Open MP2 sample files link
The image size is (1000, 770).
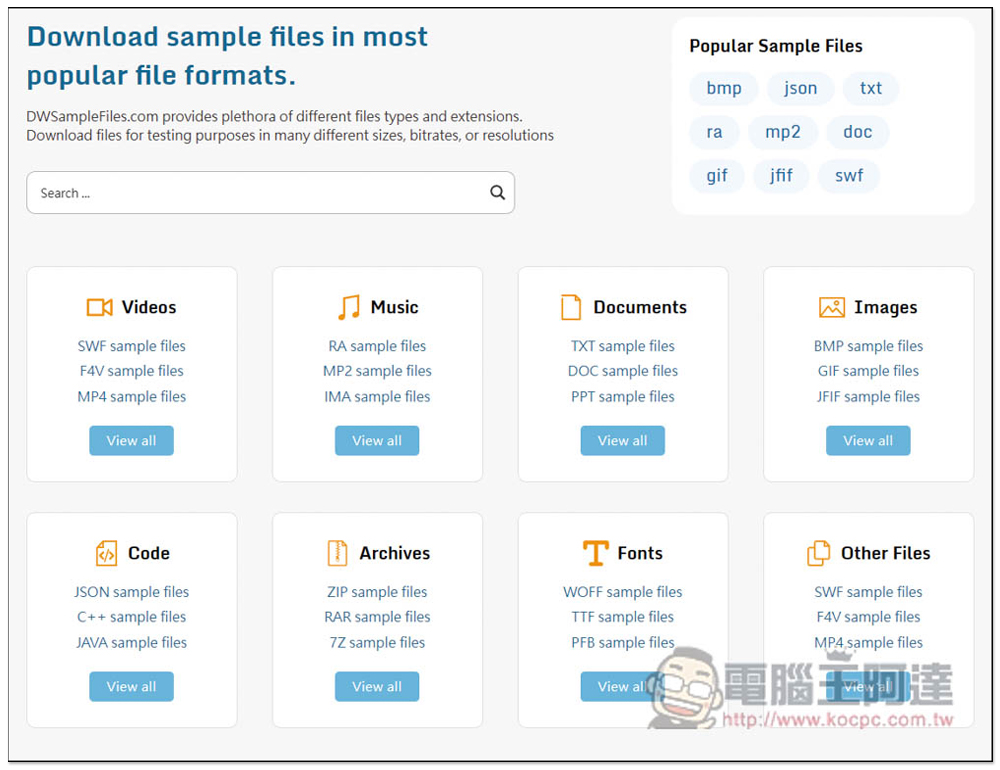377,371
